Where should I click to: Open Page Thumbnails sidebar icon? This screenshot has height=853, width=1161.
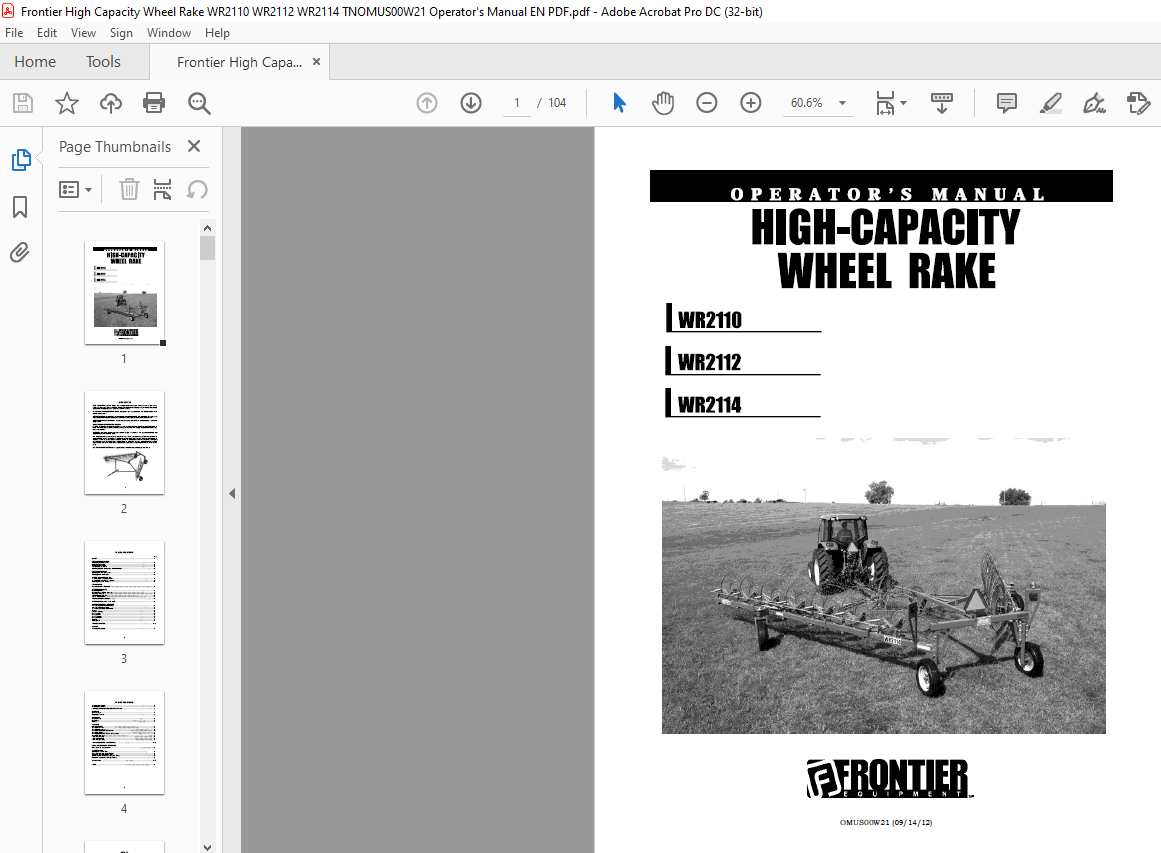pos(21,160)
